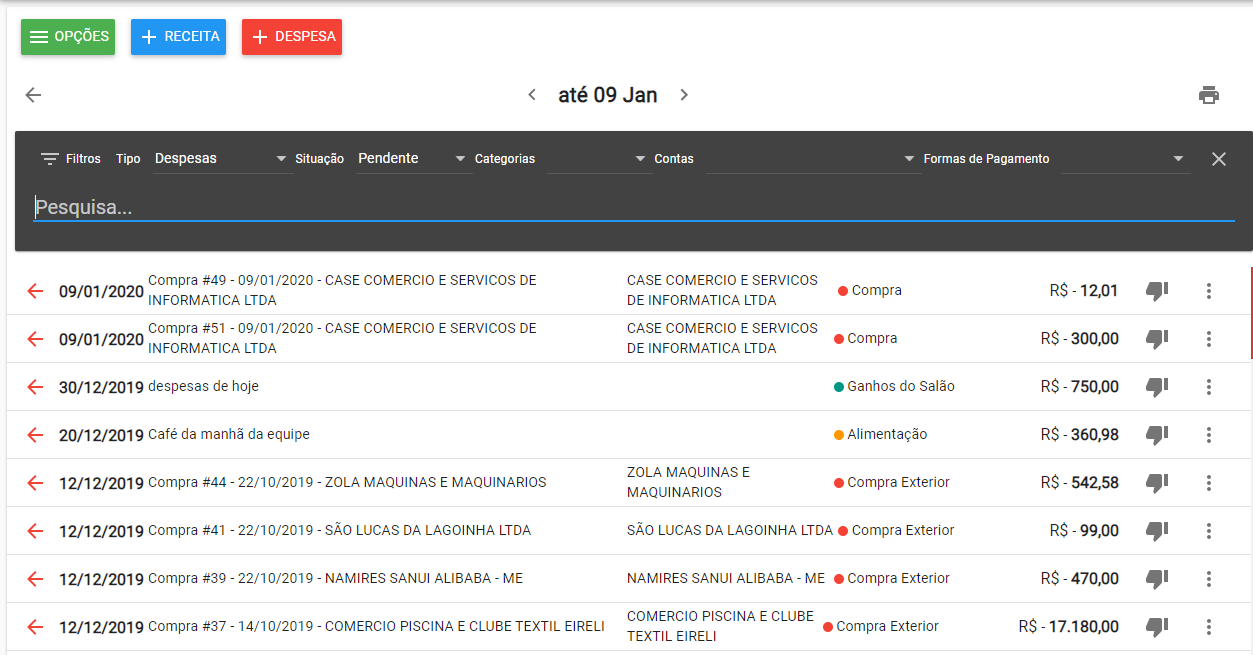1253x655 pixels.
Task: Click red arrow on the despesas de hoje row
Action: [35, 387]
